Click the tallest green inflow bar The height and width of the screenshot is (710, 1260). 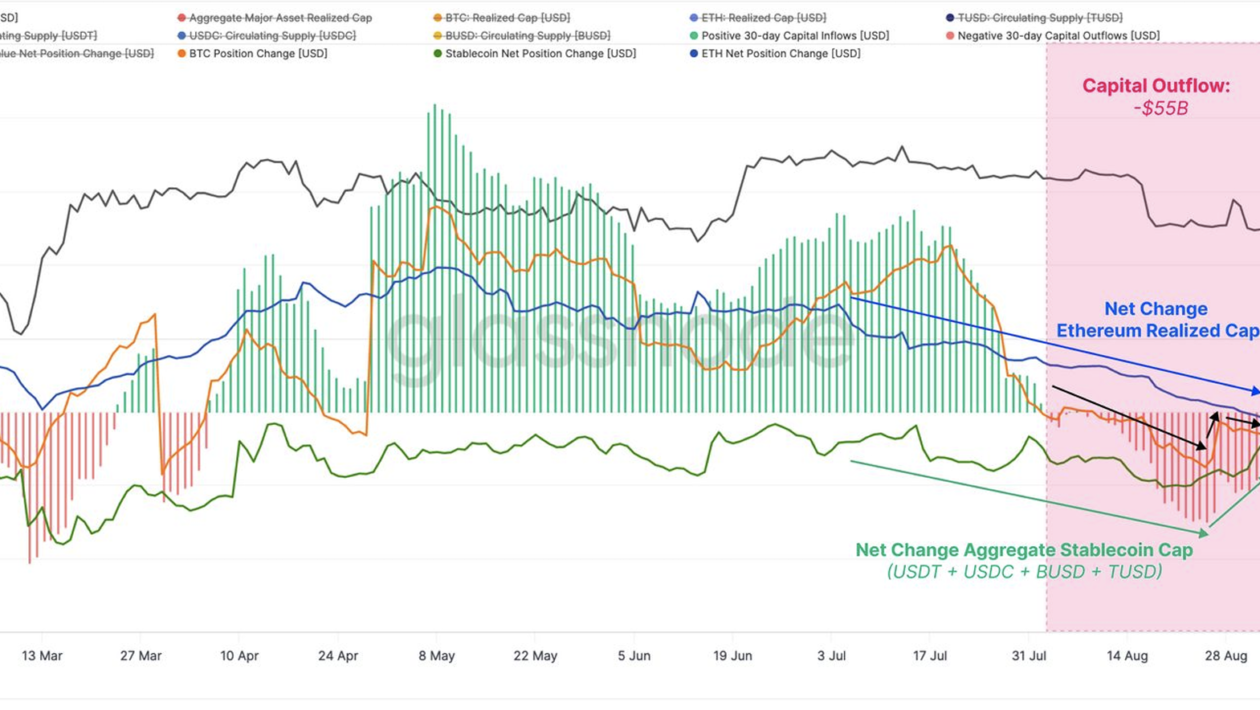(434, 258)
